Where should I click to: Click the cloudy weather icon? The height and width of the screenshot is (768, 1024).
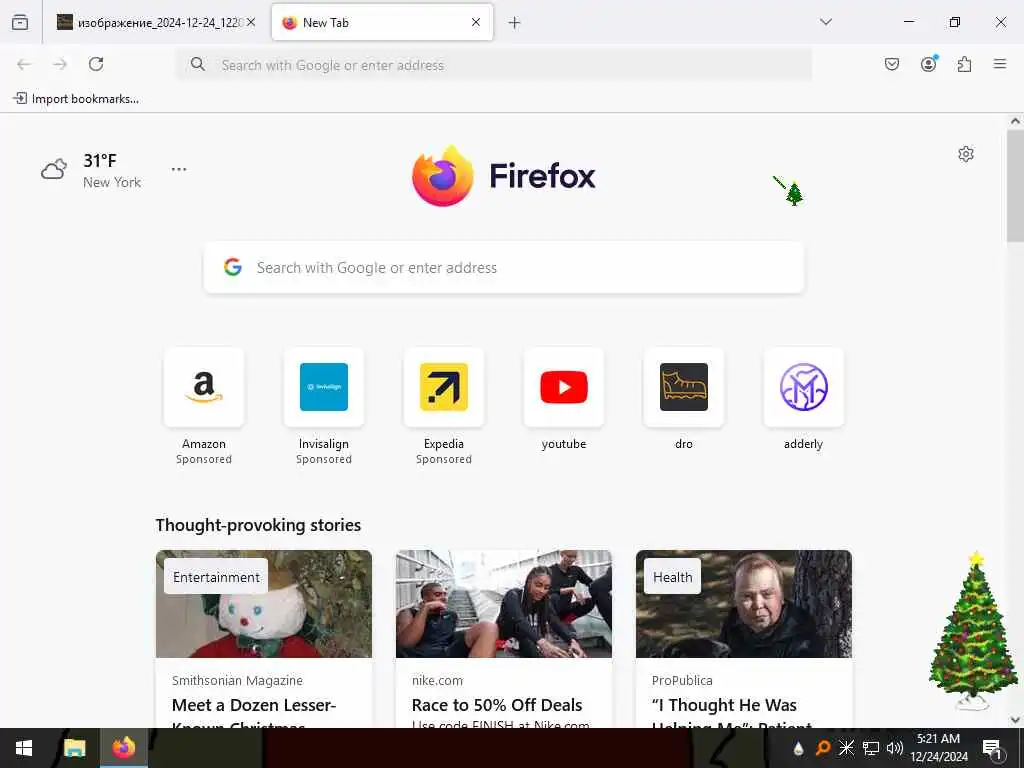[x=54, y=170]
